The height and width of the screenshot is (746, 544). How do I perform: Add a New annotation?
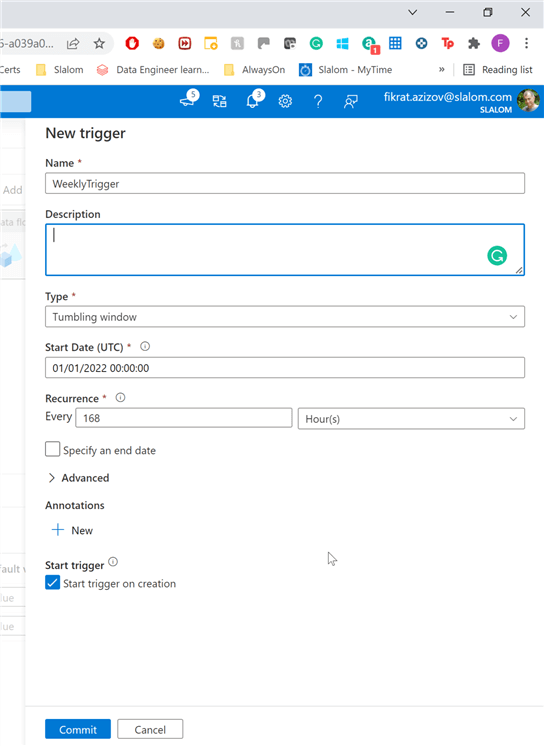[x=72, y=530]
